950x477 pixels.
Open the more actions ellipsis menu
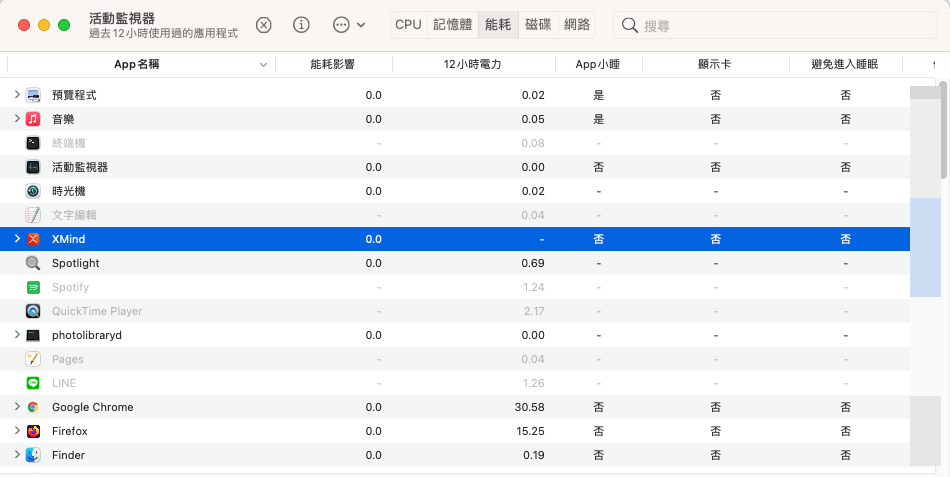coord(348,25)
